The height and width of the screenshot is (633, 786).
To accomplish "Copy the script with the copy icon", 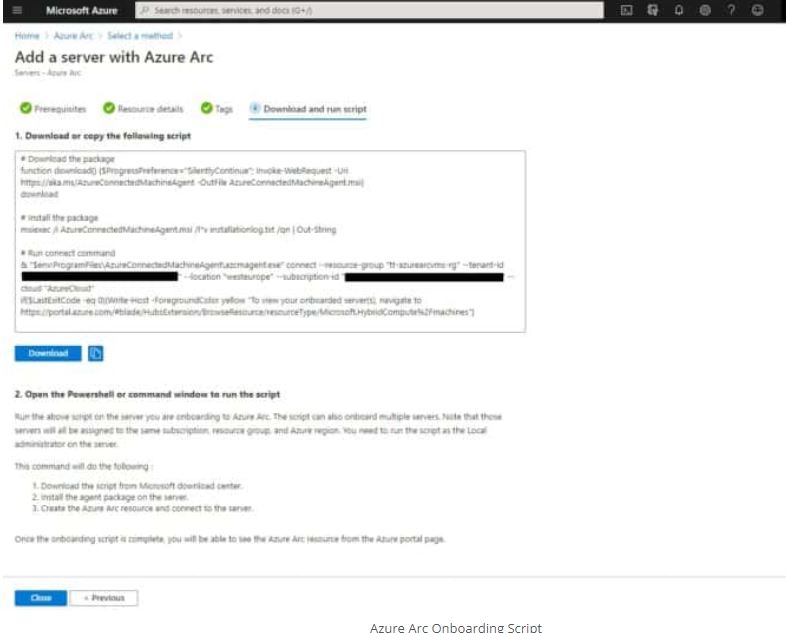I will point(96,353).
